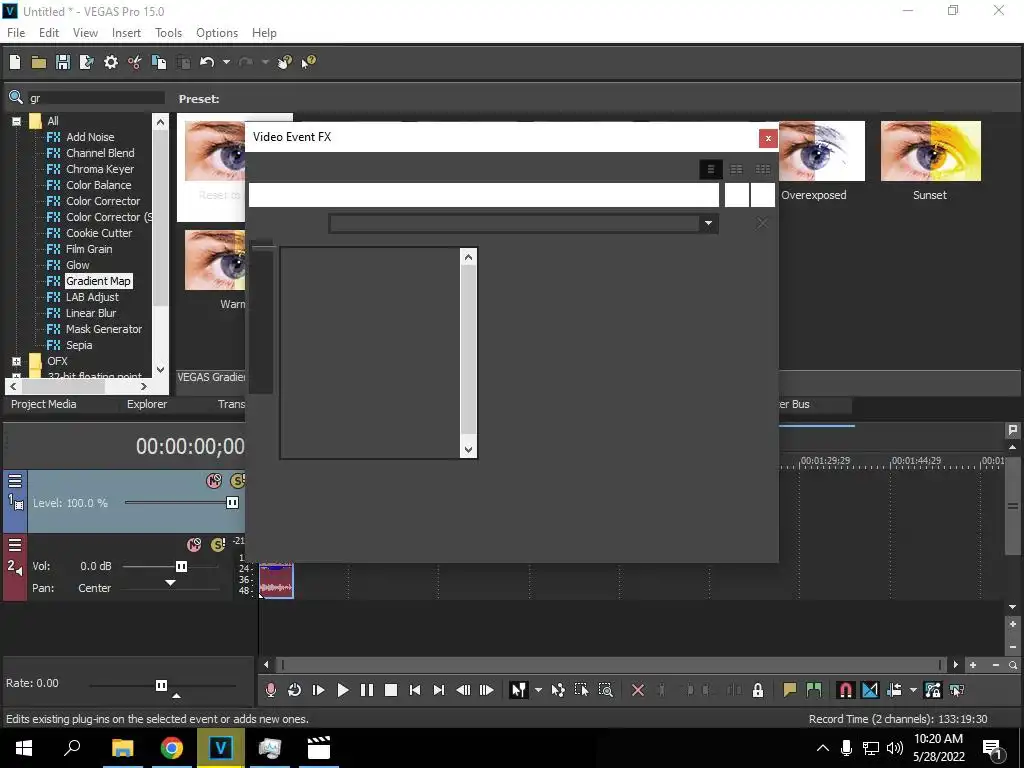Screen dimensions: 1024x768
Task: Click scroll down arrow in Video Event FX list
Action: pyautogui.click(x=468, y=449)
